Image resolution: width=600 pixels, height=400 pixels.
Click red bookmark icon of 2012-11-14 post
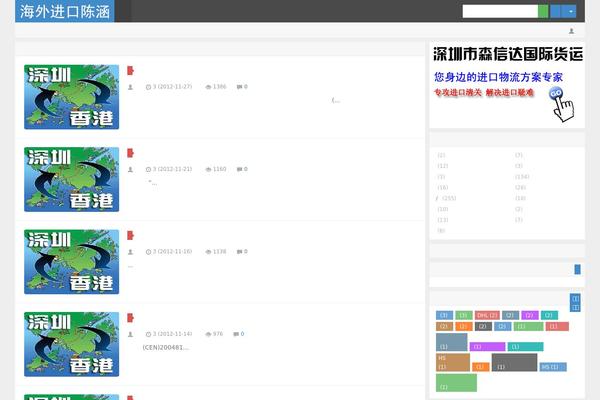point(130,318)
